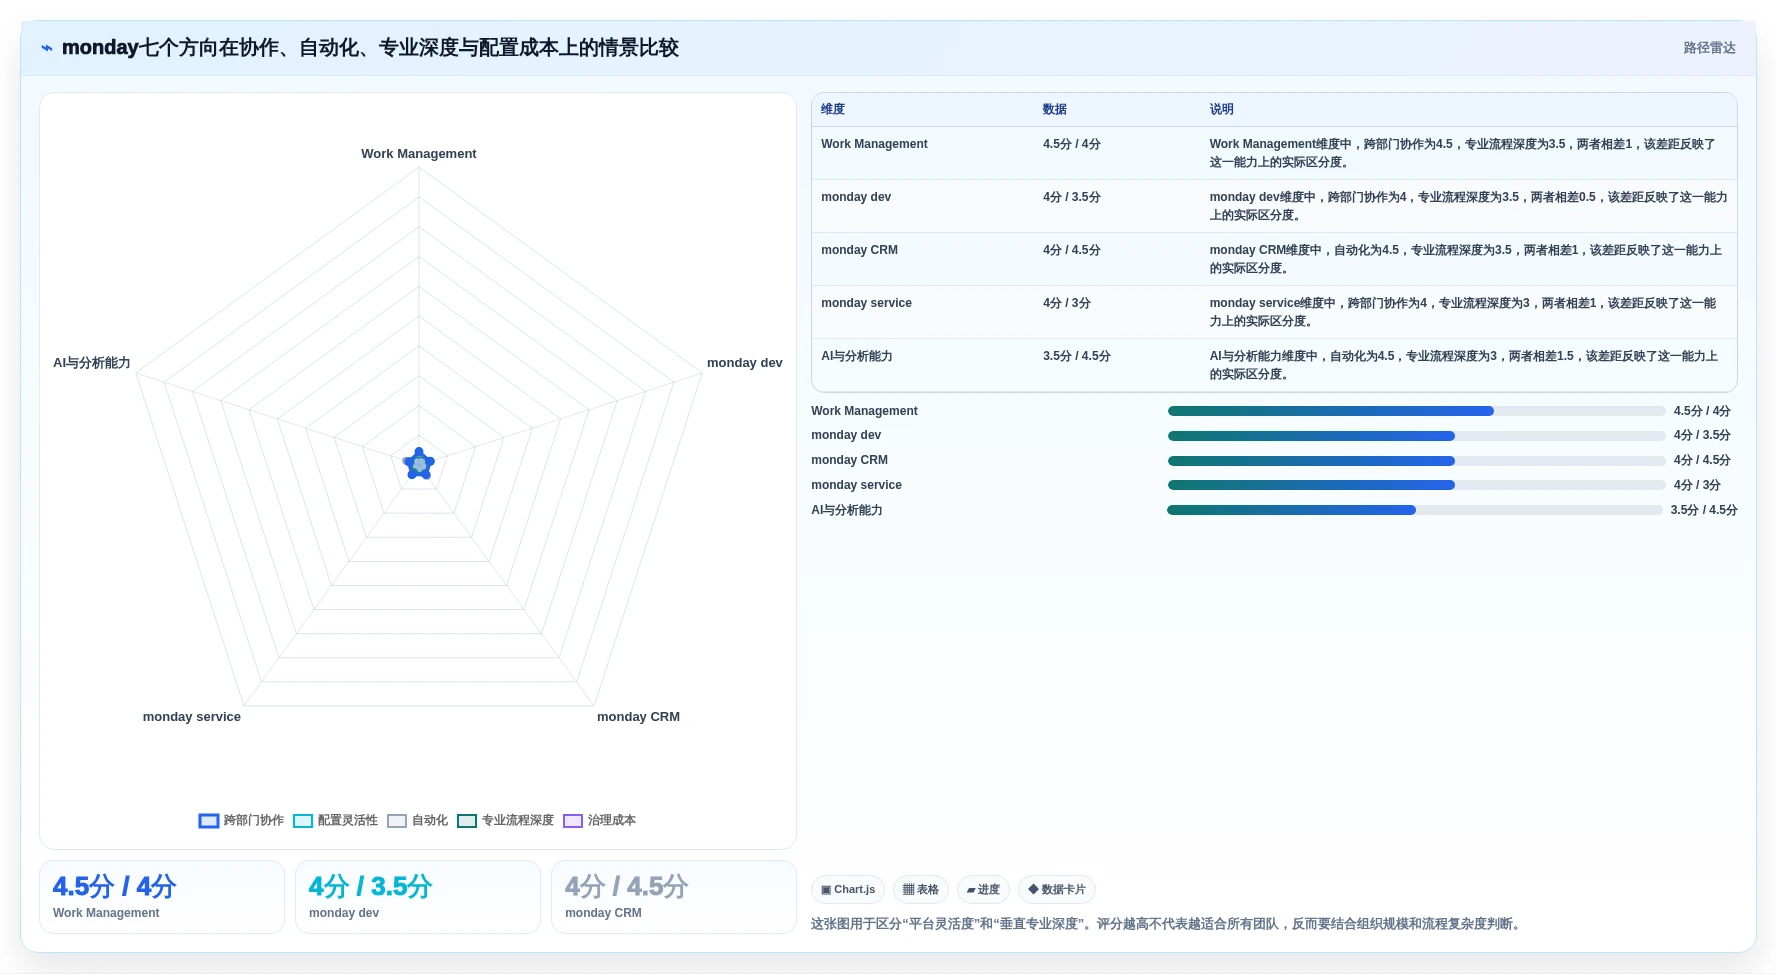1777x974 pixels.
Task: Select the monday dev table row name
Action: click(856, 197)
